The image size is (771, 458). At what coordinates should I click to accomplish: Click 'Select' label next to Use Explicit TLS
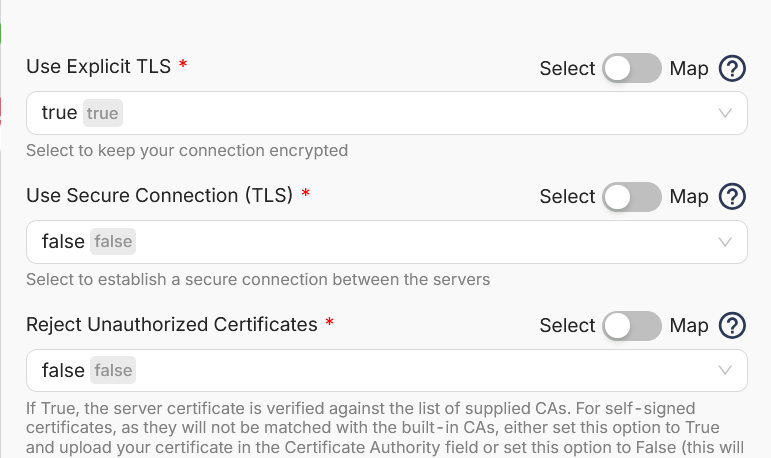coord(567,69)
